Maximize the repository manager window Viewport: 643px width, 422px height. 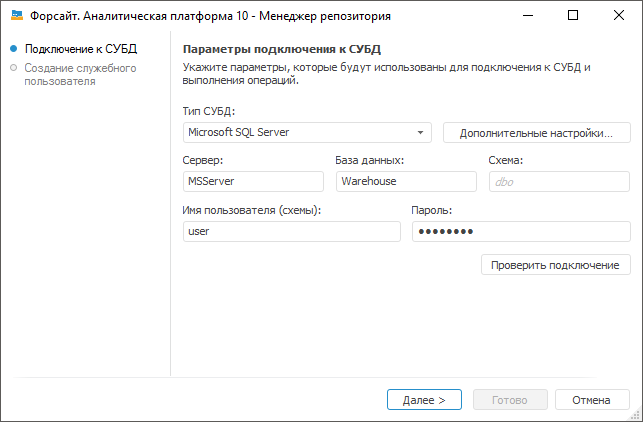[x=573, y=16]
